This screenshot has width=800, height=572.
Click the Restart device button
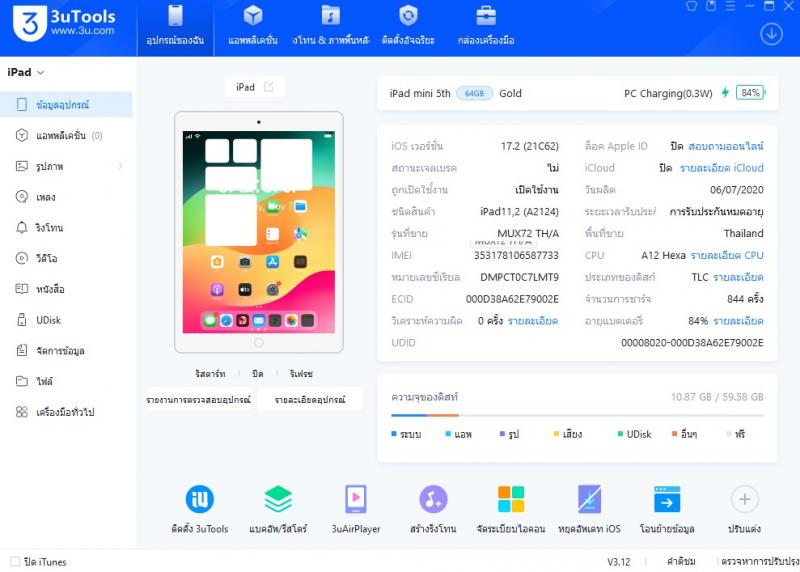(x=210, y=374)
